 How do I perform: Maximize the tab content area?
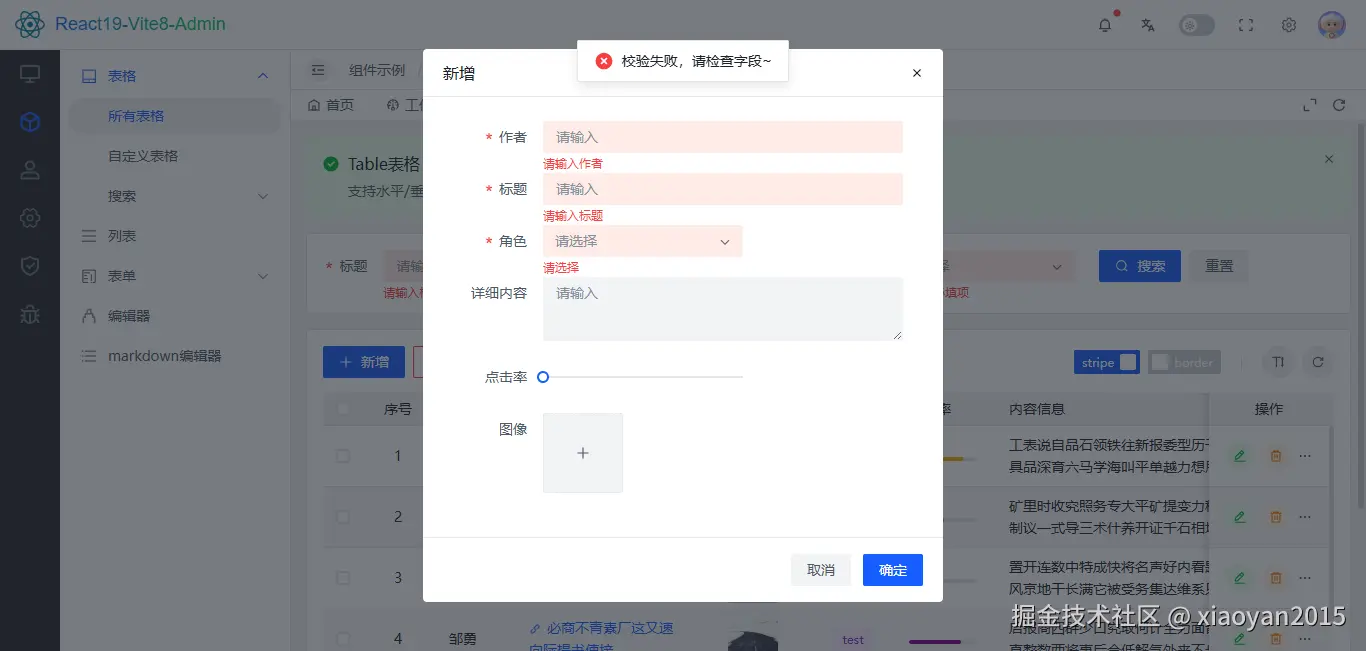(x=1310, y=105)
